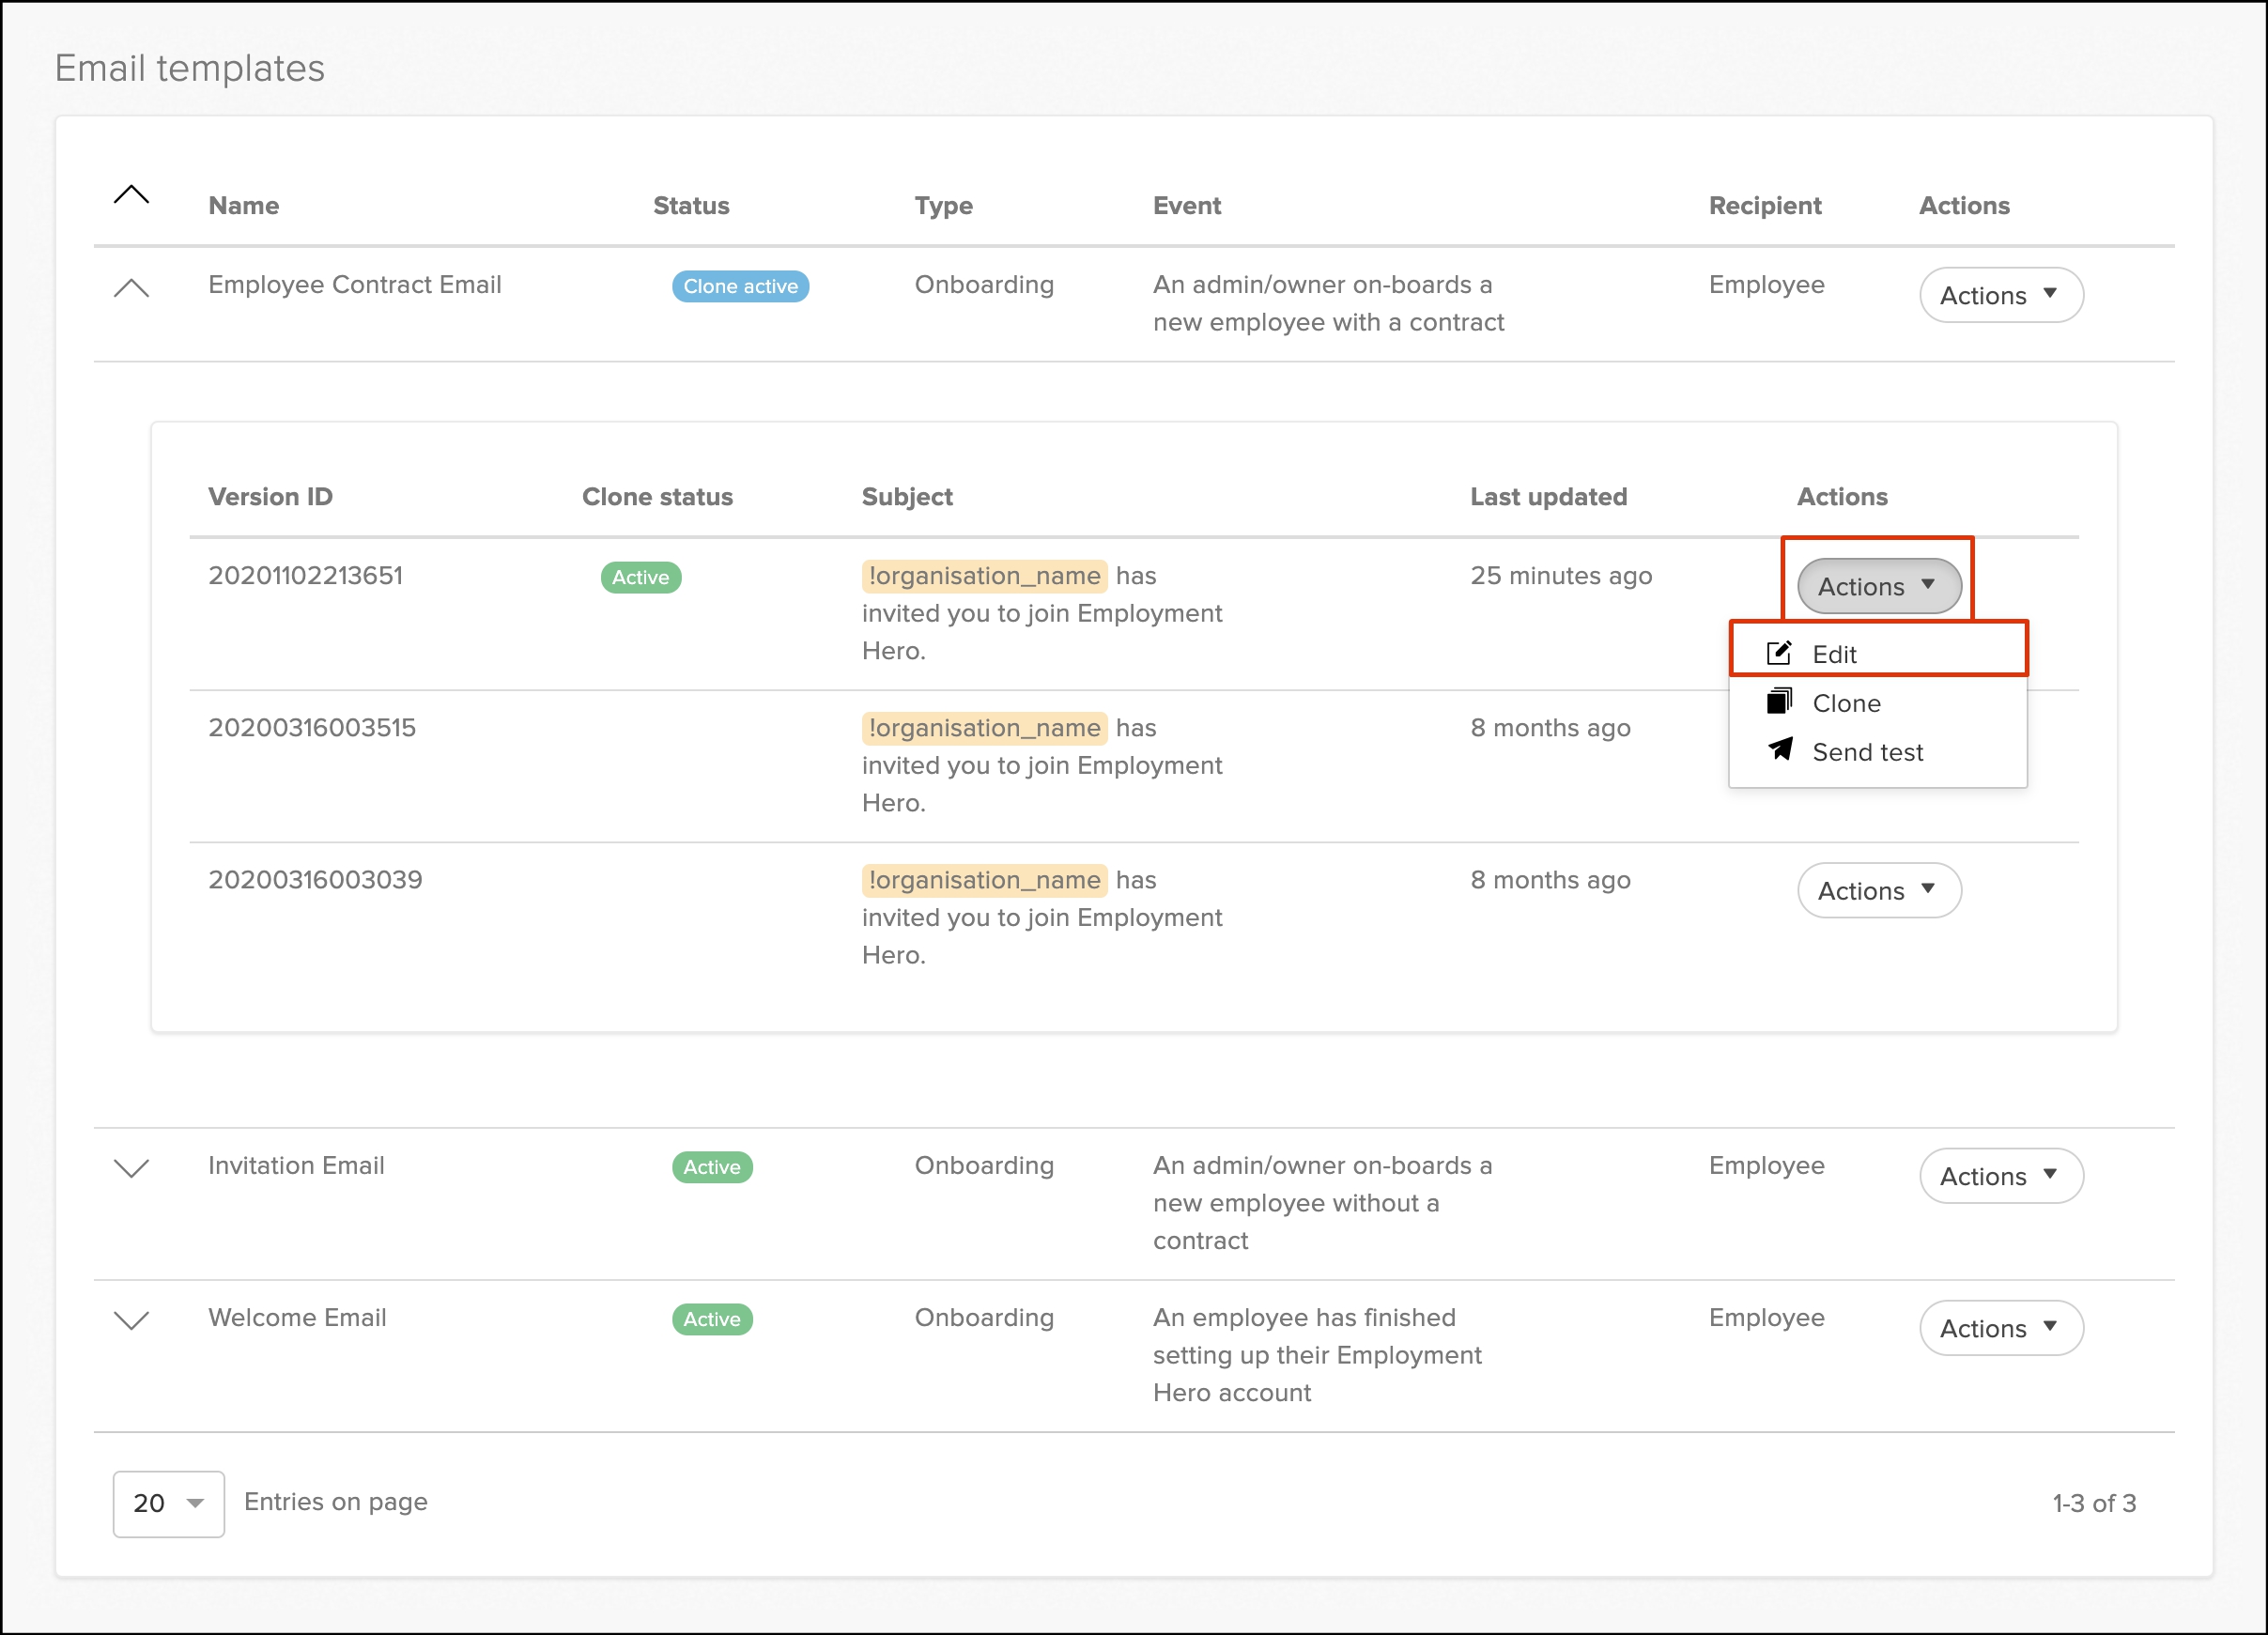Open Actions dropdown for version 20200316003039

1878,890
